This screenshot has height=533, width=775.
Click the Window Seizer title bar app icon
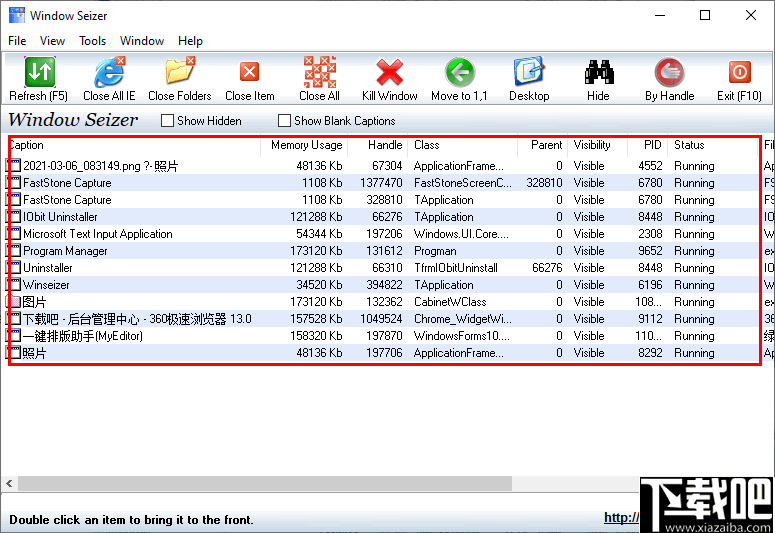click(17, 15)
